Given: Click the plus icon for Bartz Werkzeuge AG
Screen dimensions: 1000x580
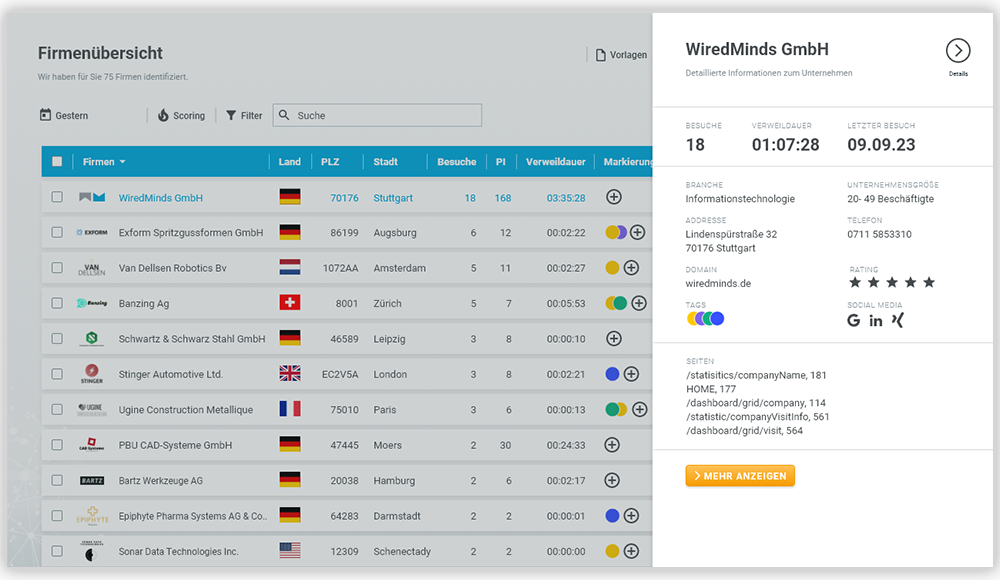Looking at the screenshot, I should 612,480.
